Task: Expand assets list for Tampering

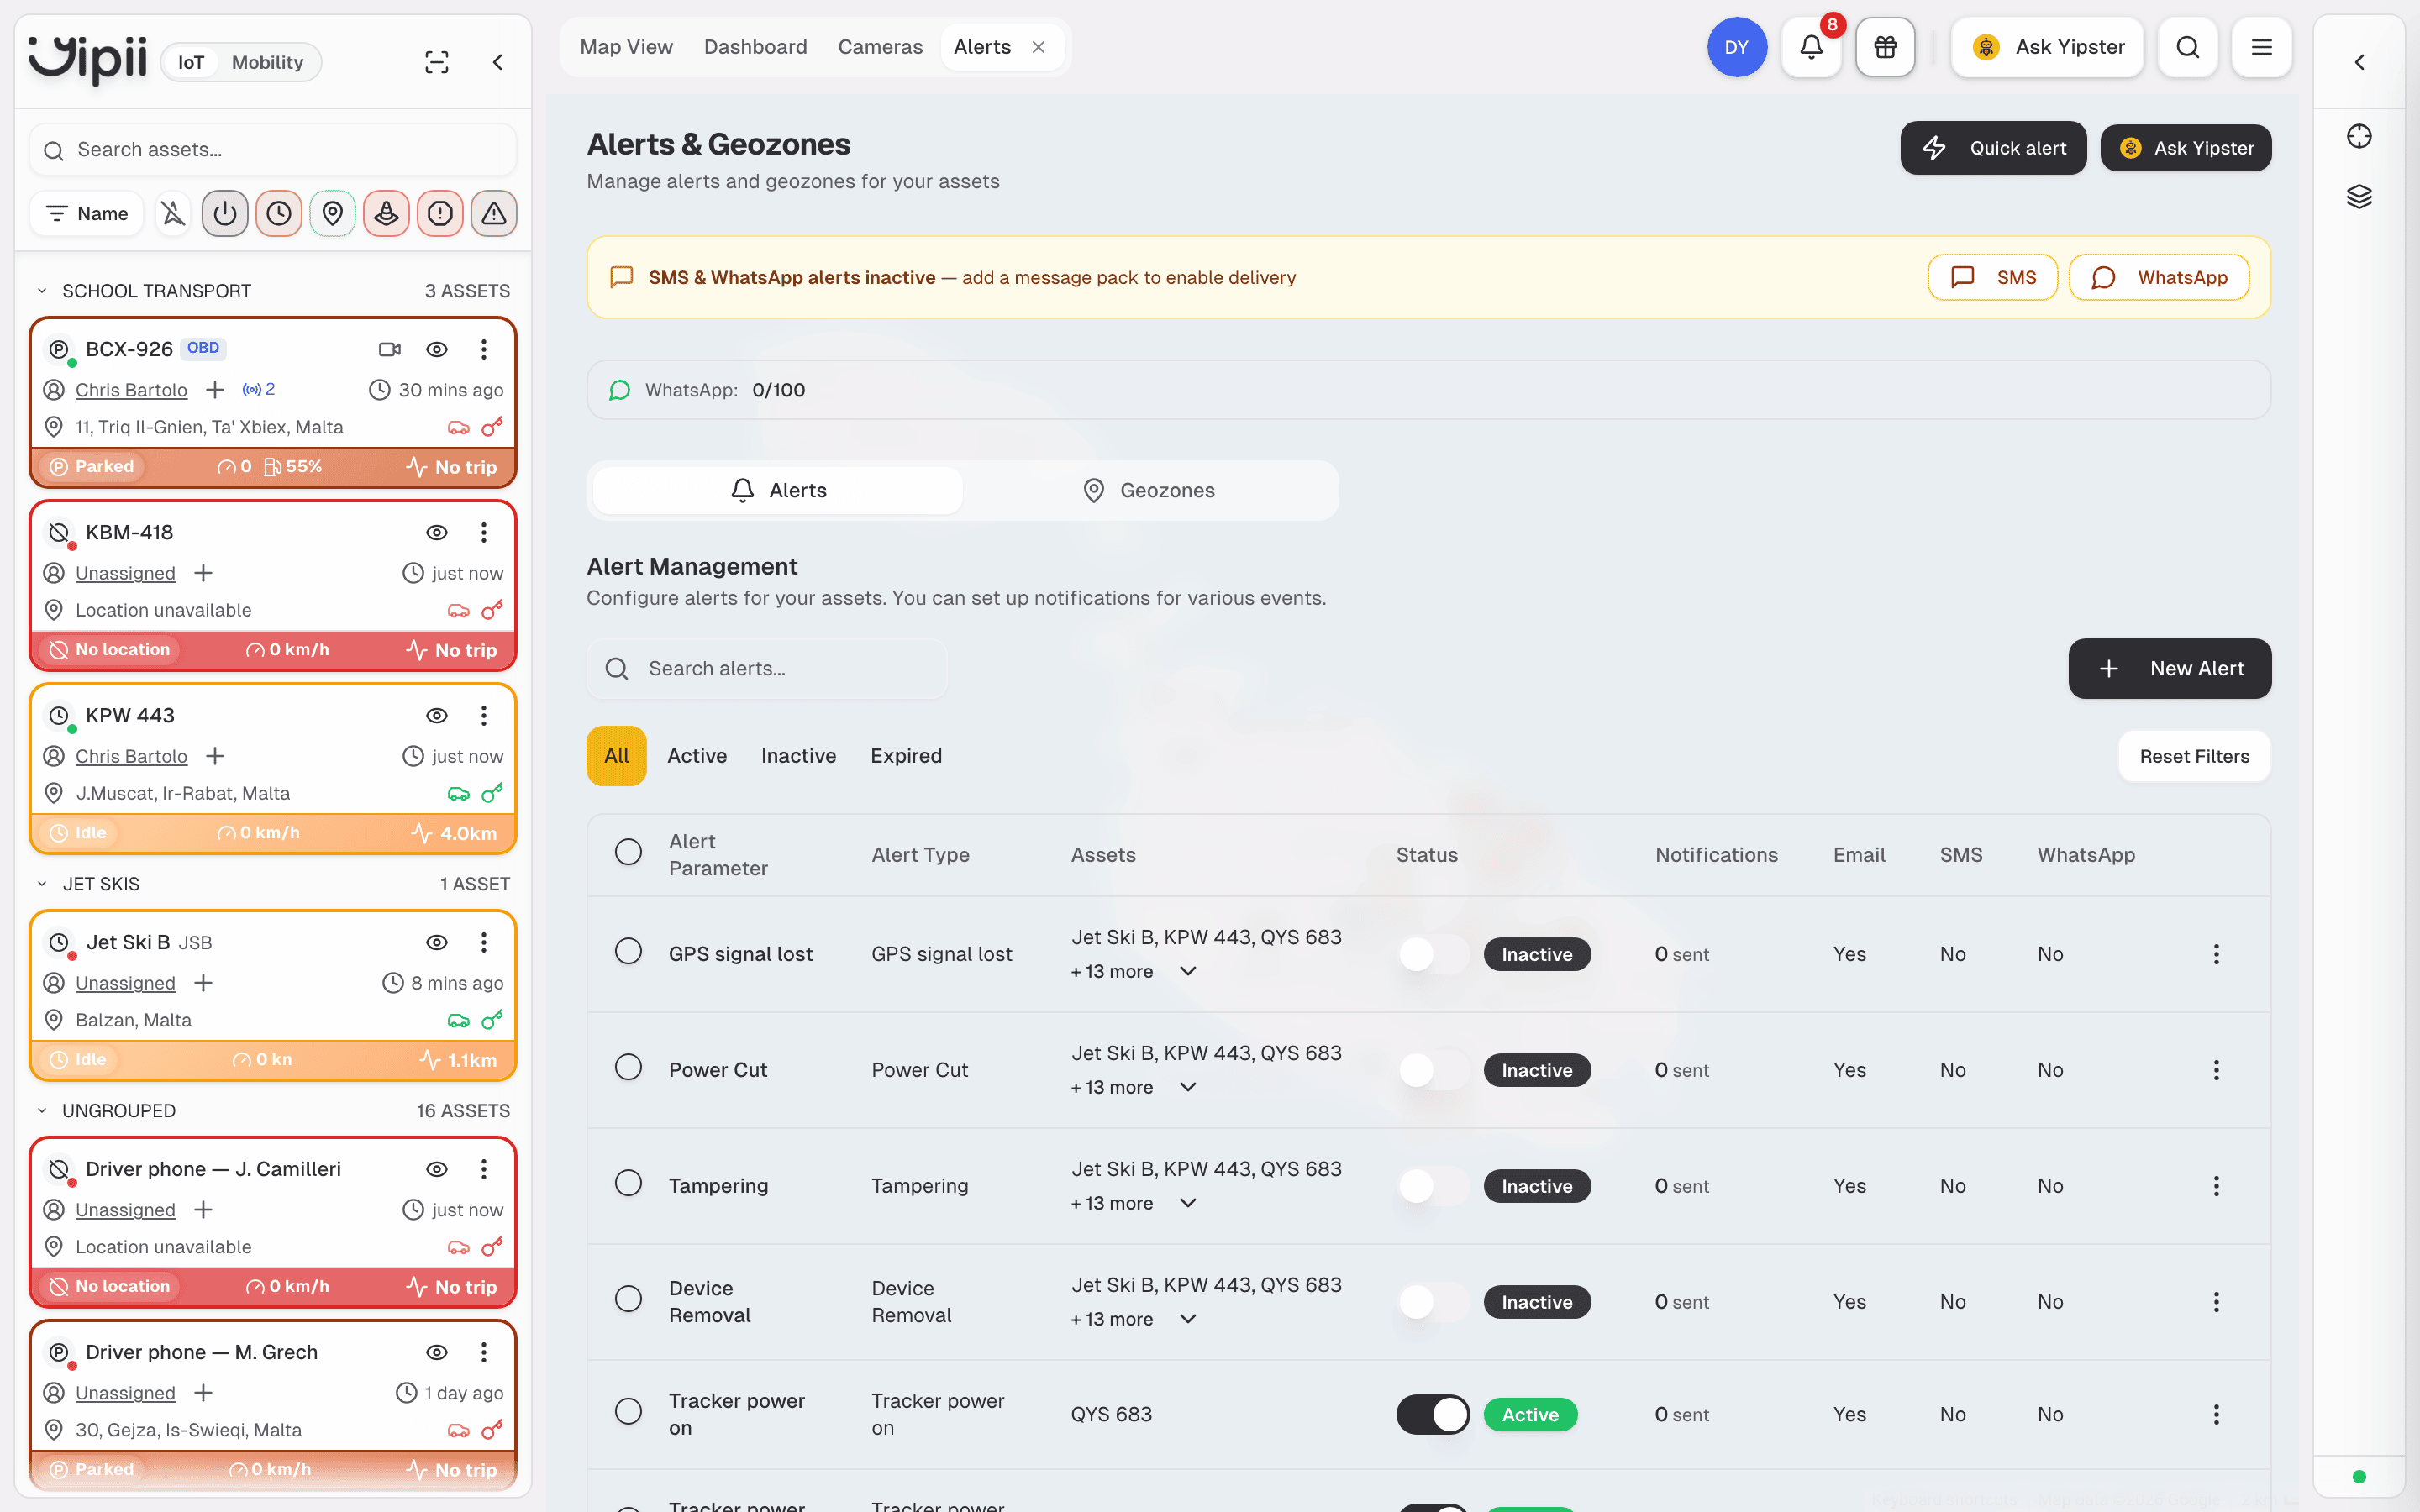Action: [1188, 1203]
